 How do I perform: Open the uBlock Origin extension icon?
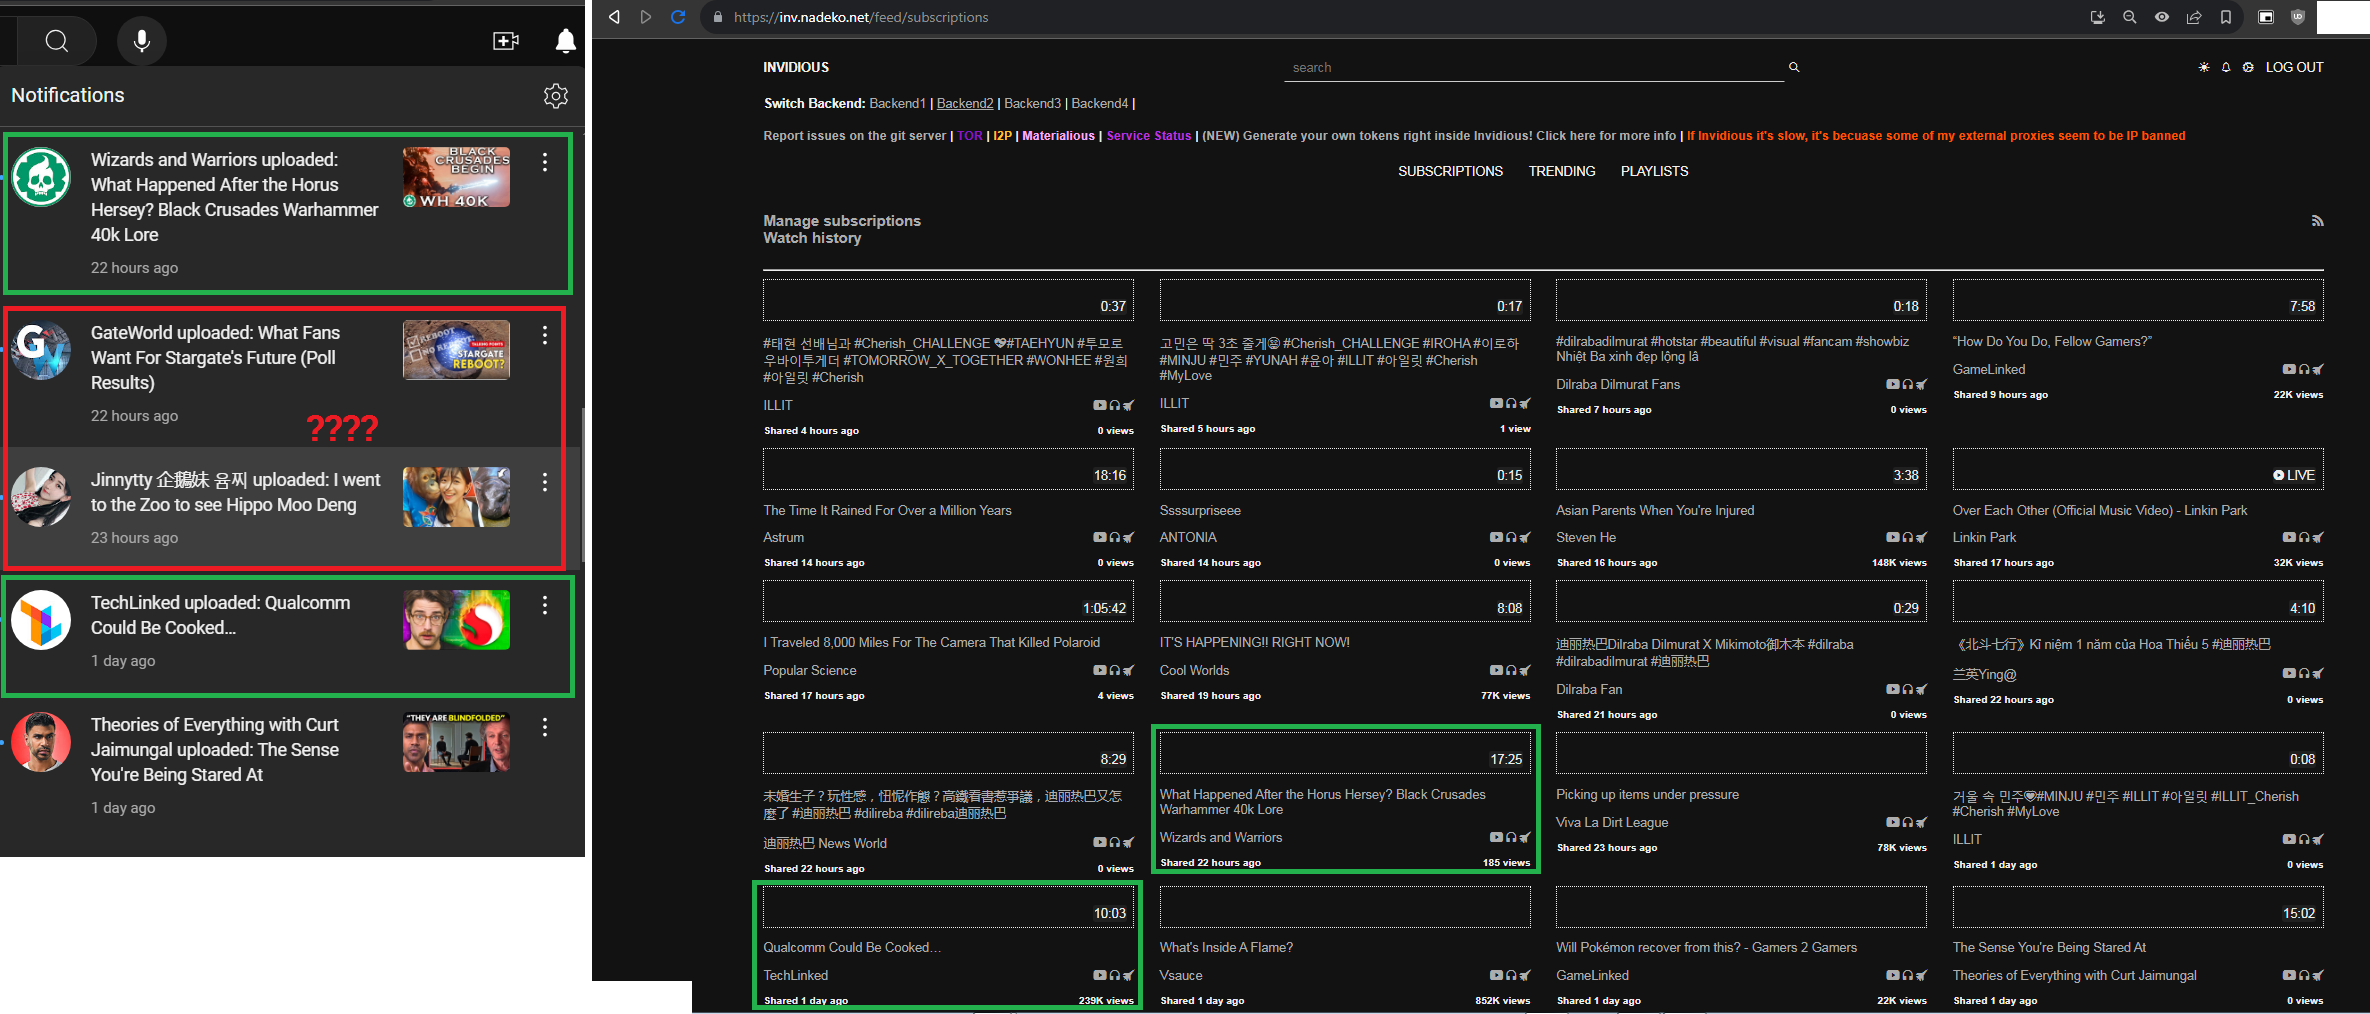point(2298,17)
